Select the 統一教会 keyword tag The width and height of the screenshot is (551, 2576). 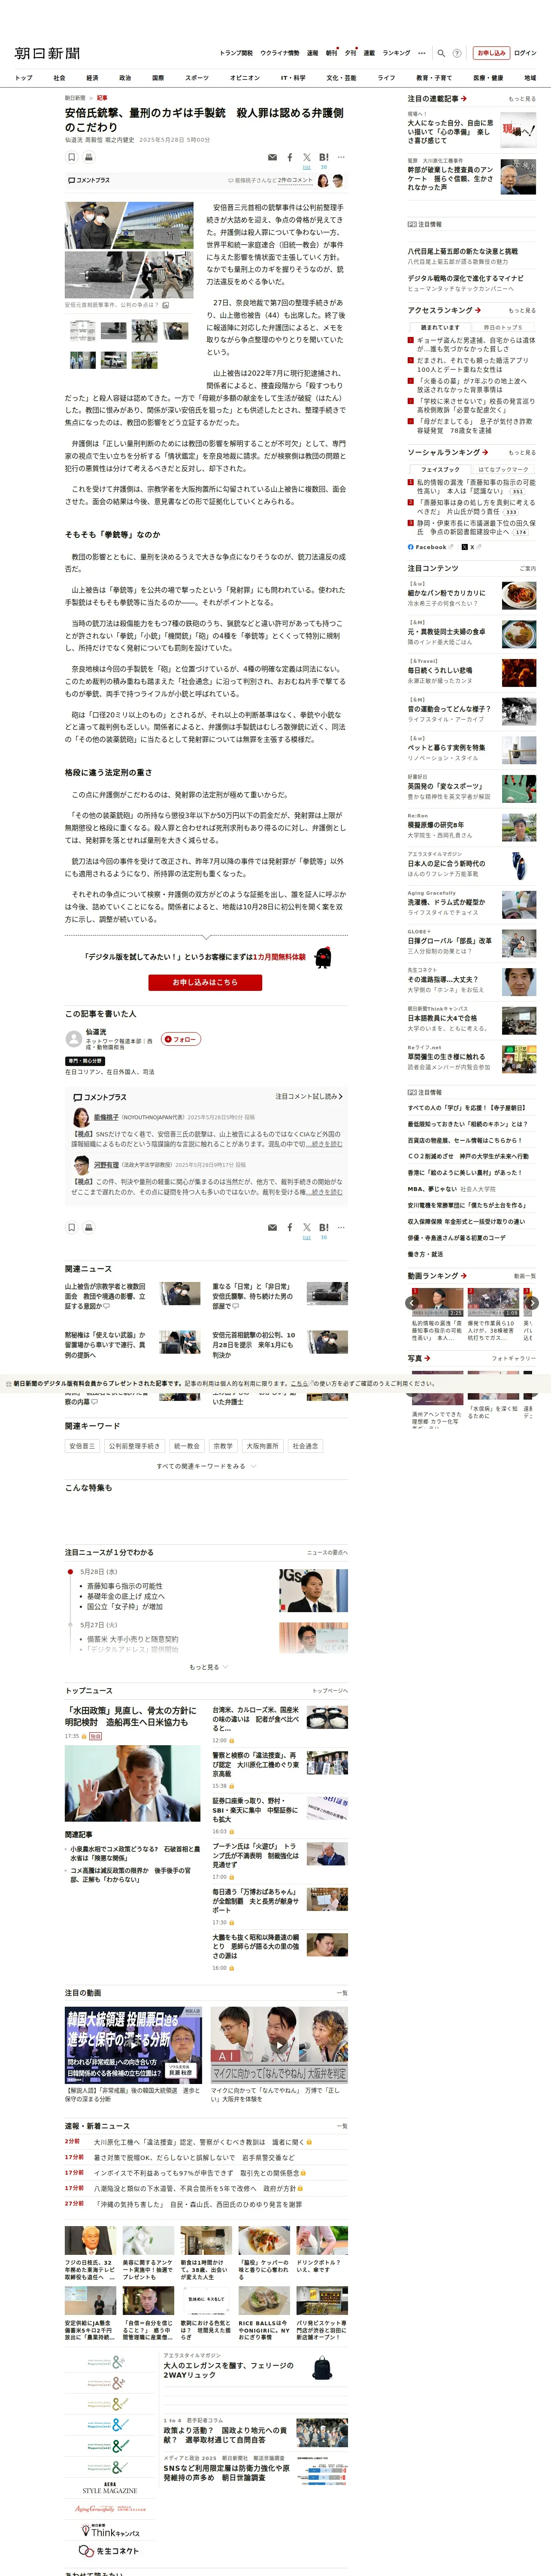pos(187,1446)
